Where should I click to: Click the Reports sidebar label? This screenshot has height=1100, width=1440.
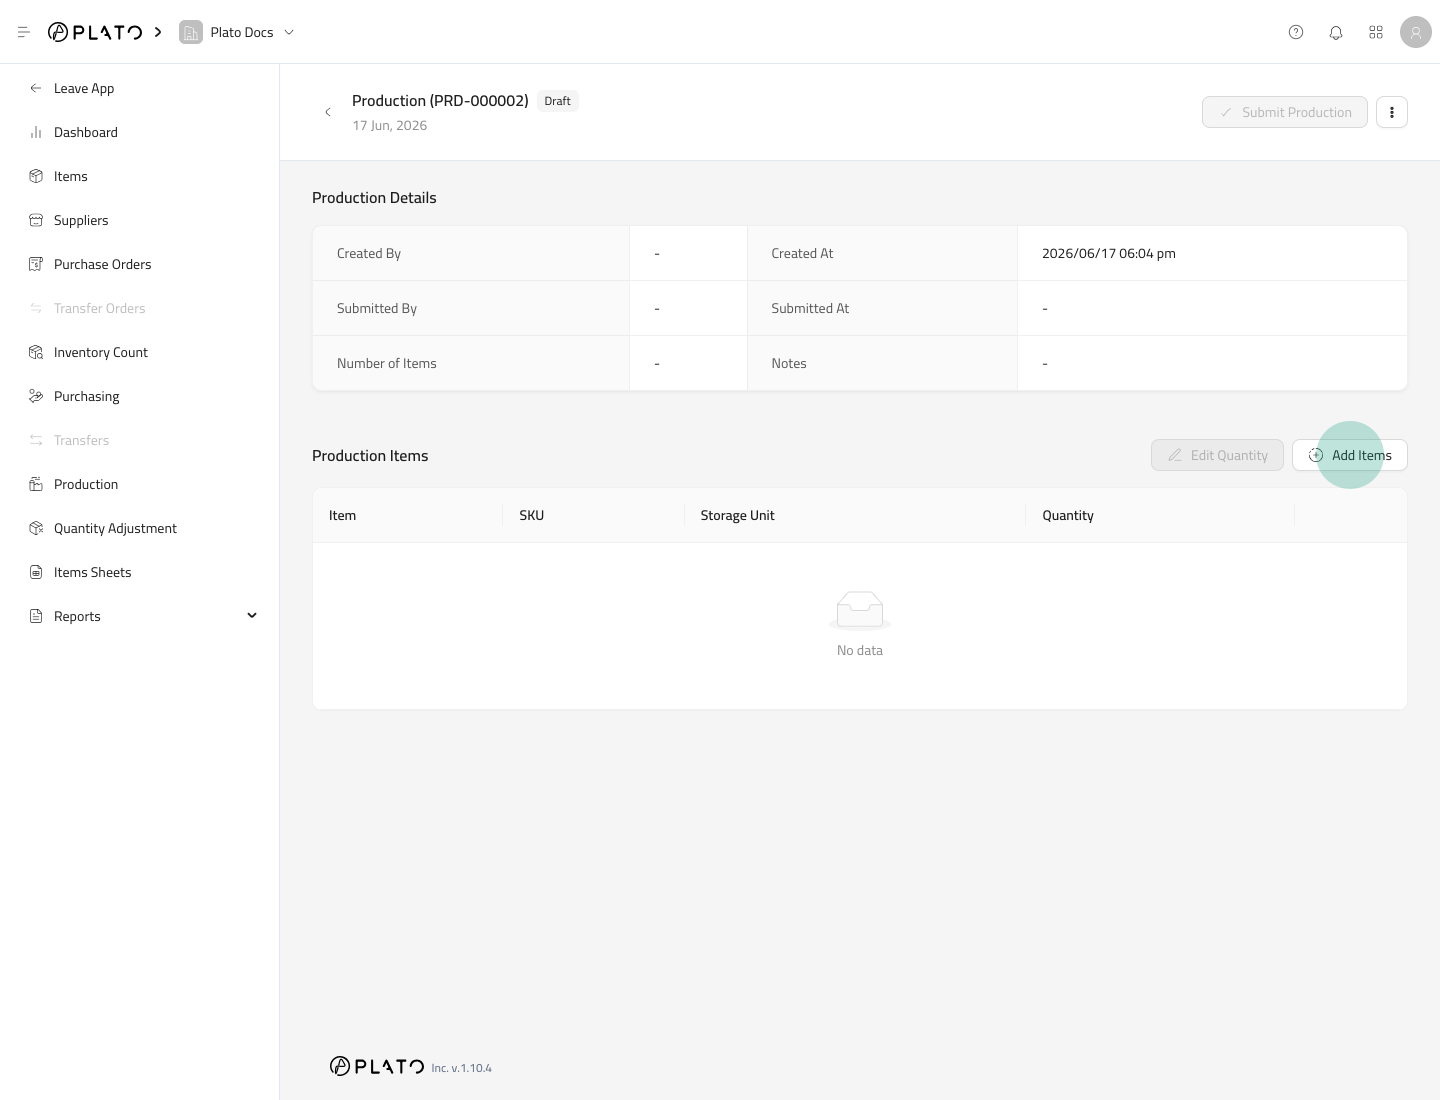coord(77,616)
